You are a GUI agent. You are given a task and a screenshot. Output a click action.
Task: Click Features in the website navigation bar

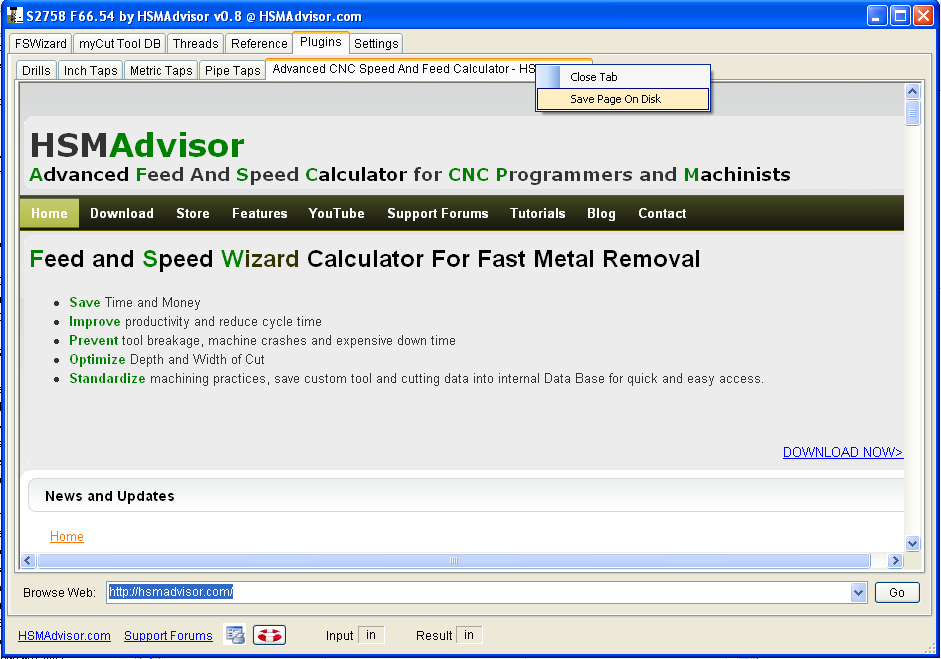(260, 214)
